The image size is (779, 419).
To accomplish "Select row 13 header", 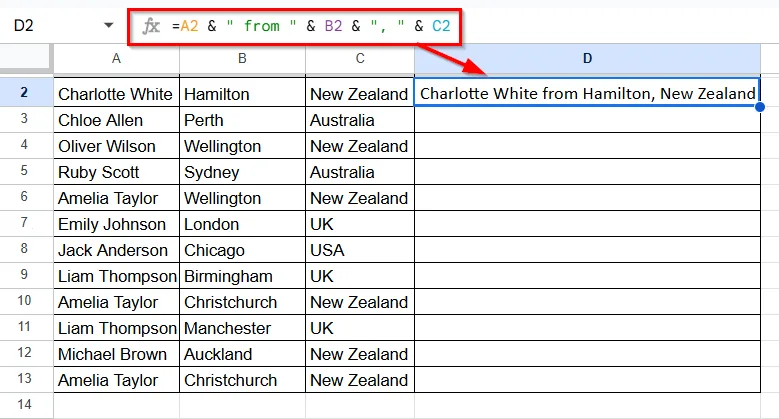I will pos(26,379).
